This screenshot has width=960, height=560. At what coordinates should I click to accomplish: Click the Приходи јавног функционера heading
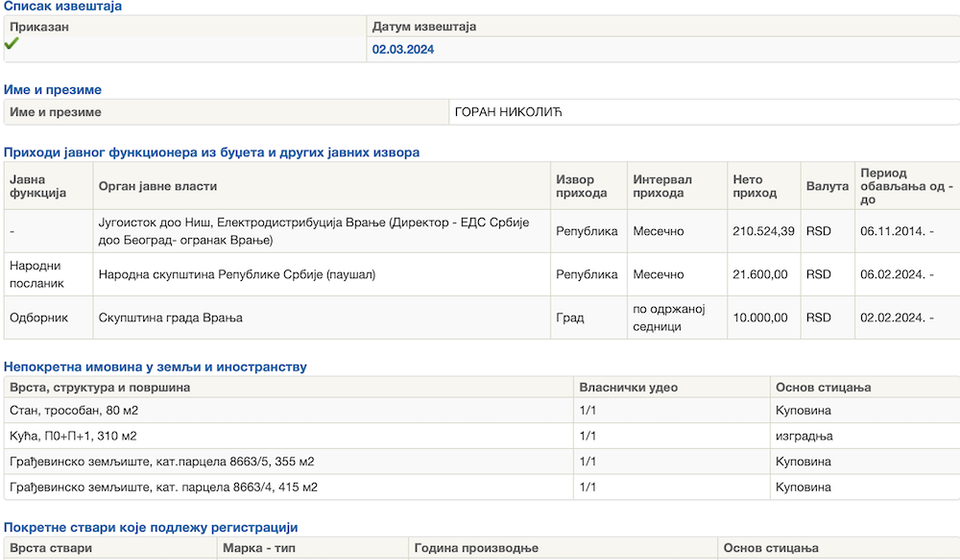212,152
